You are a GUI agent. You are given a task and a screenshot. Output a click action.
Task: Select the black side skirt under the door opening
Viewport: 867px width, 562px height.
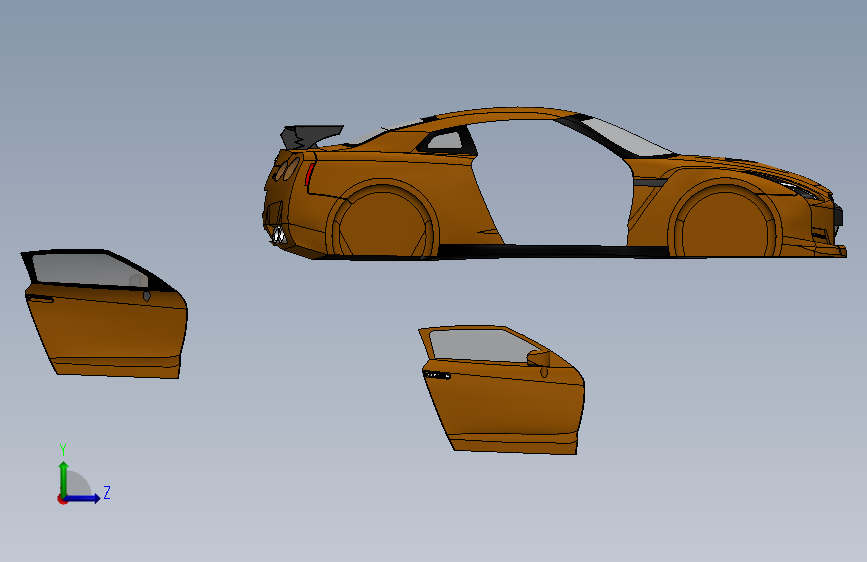pos(553,252)
